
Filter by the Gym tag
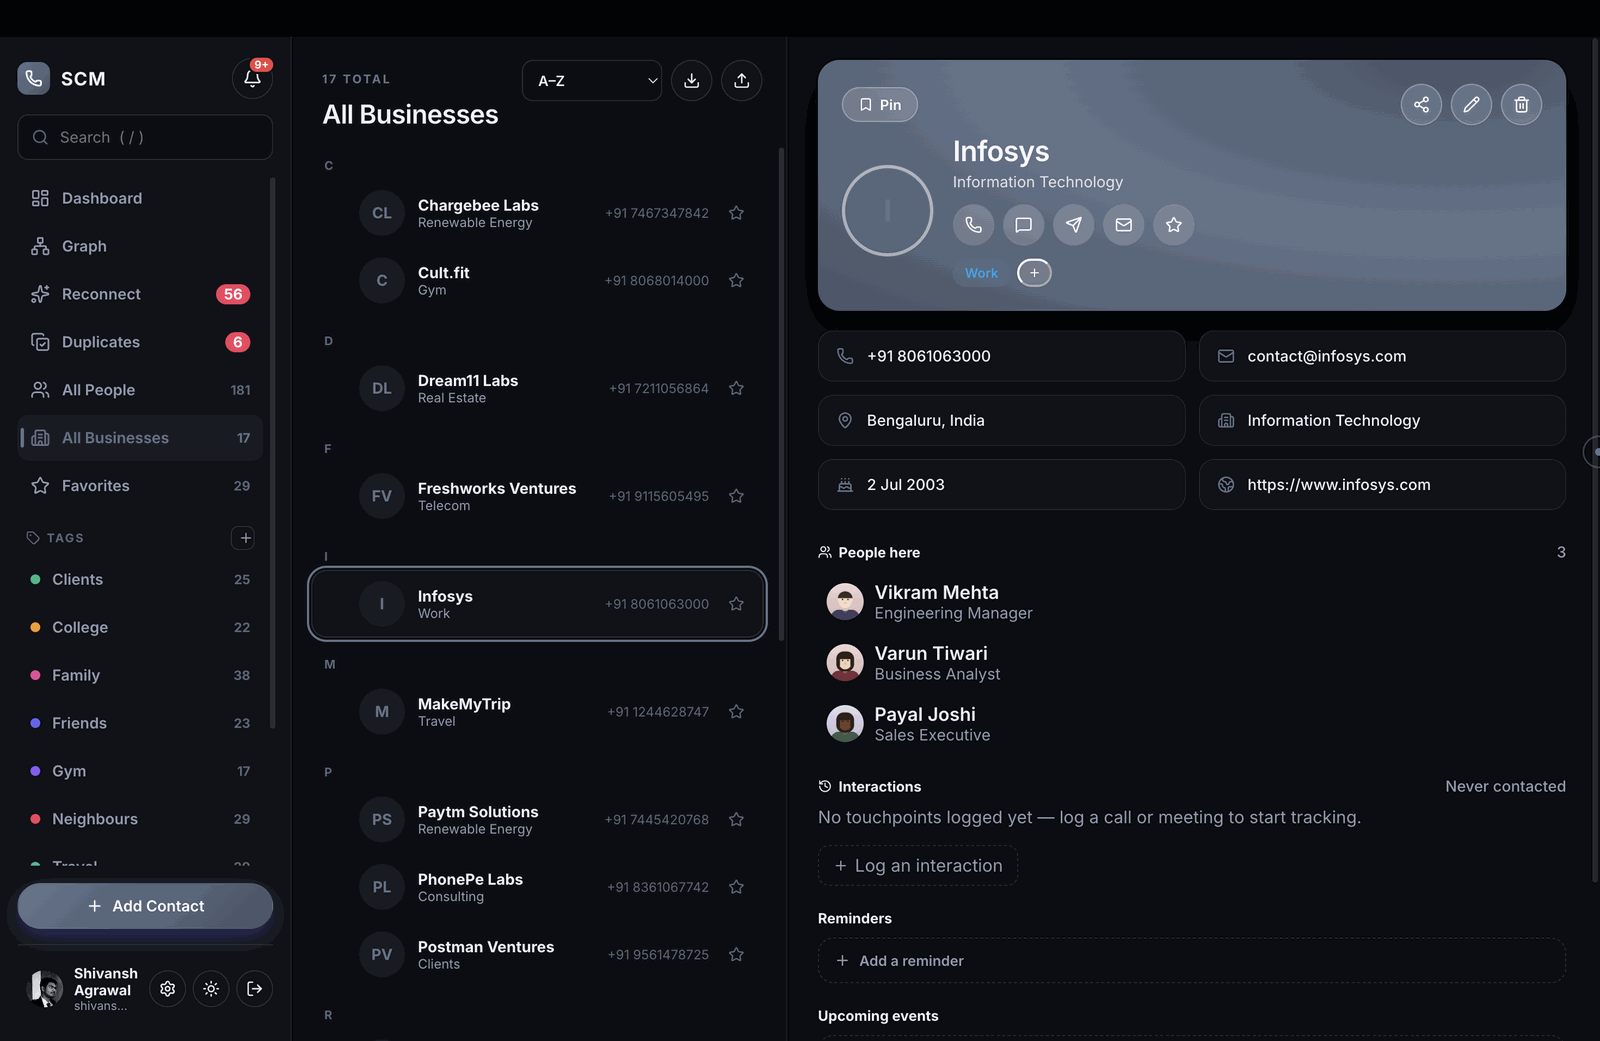click(140, 772)
